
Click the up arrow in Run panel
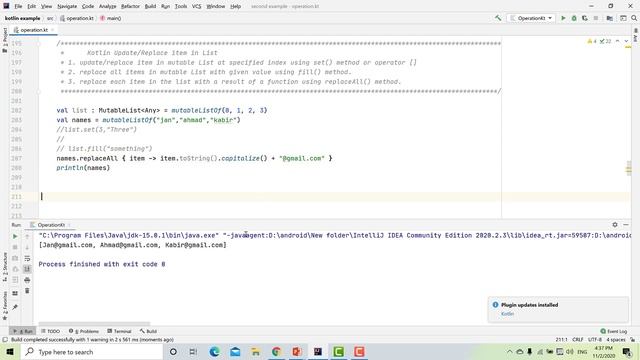point(27,236)
